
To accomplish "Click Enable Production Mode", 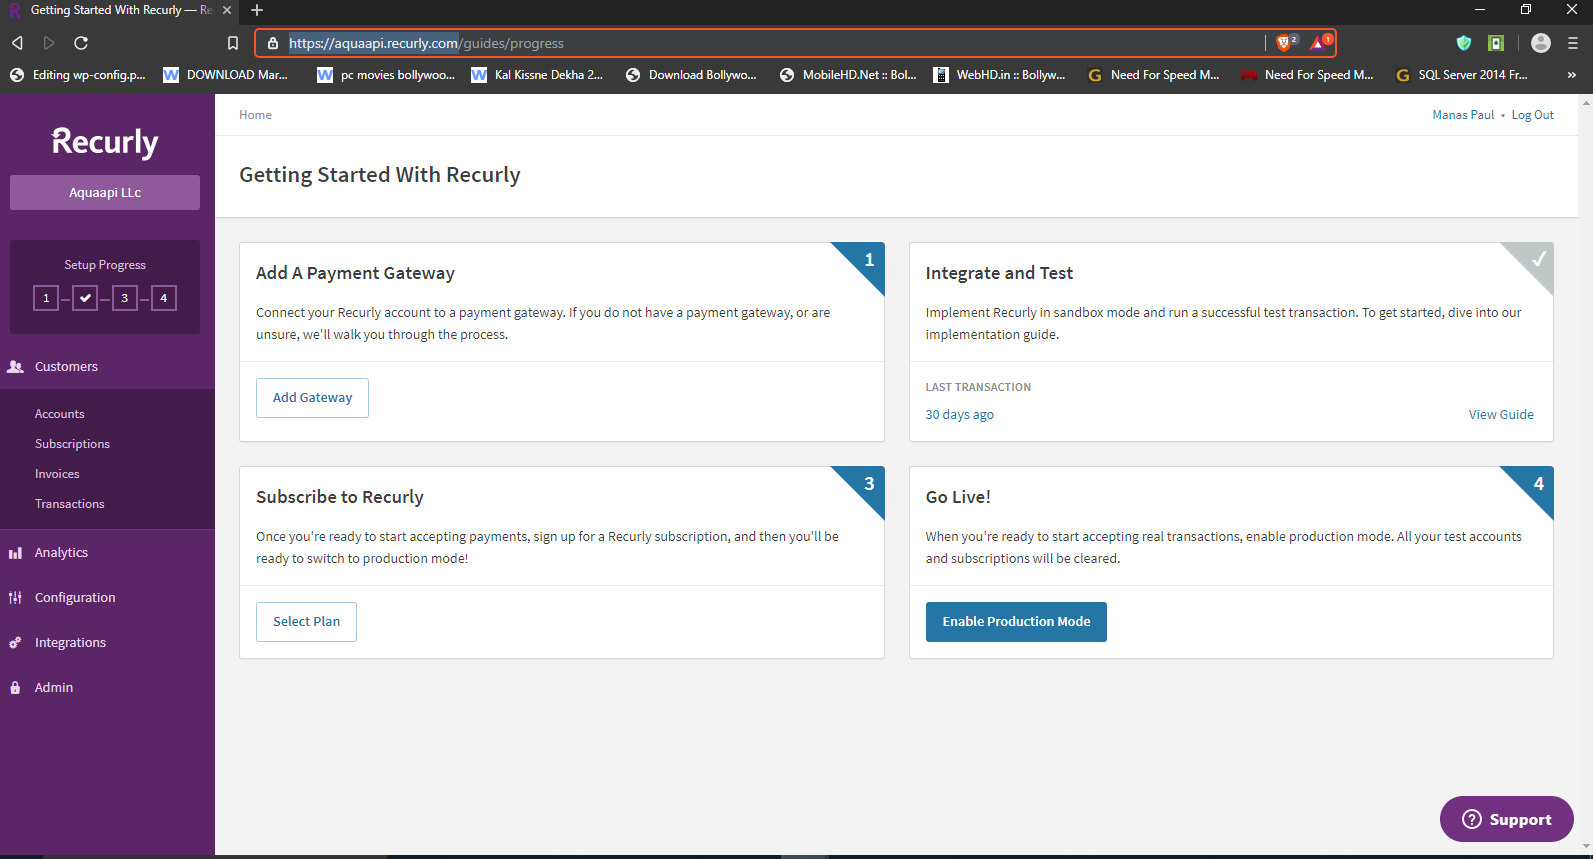I will [1016, 622].
